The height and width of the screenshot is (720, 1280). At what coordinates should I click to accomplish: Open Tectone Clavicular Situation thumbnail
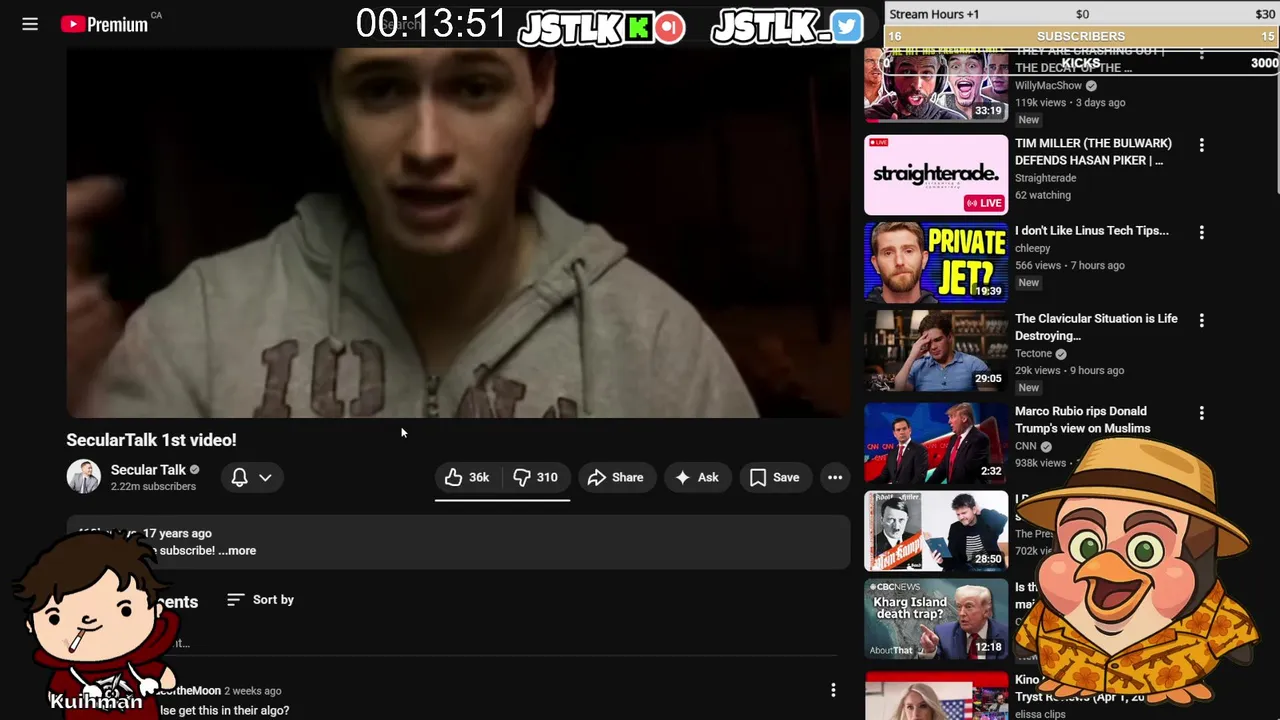pos(936,350)
